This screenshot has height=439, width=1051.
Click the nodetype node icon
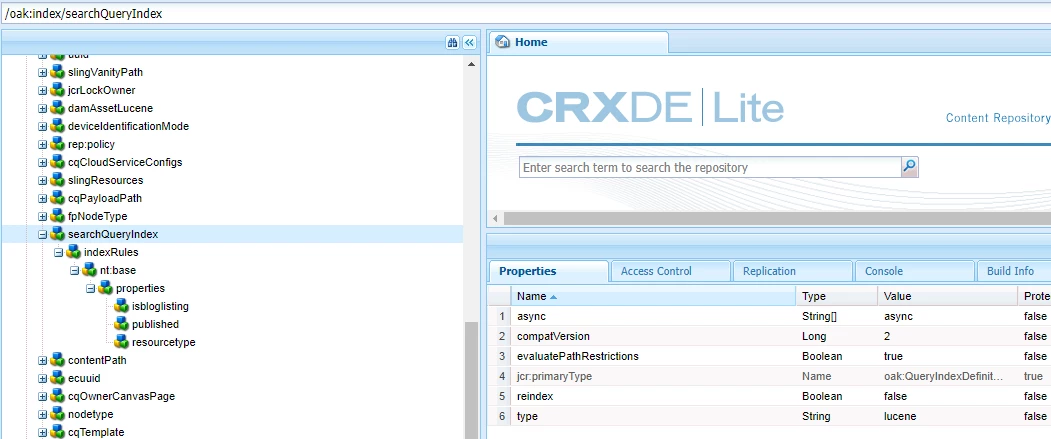57,414
